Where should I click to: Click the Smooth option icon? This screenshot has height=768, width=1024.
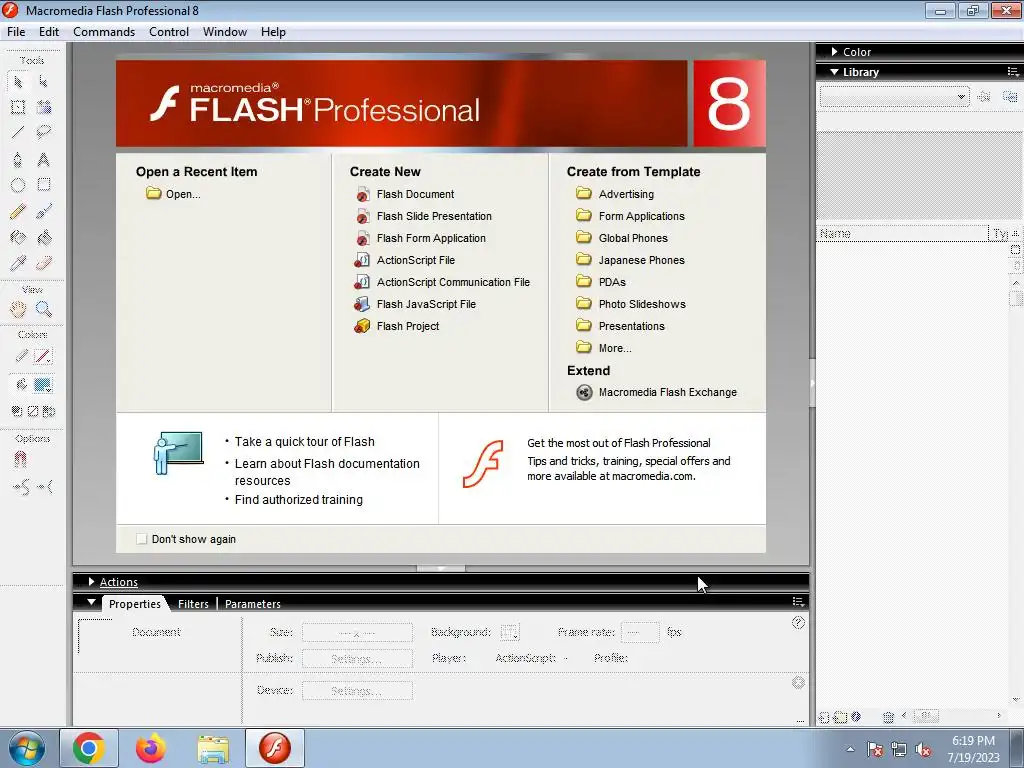click(x=21, y=487)
